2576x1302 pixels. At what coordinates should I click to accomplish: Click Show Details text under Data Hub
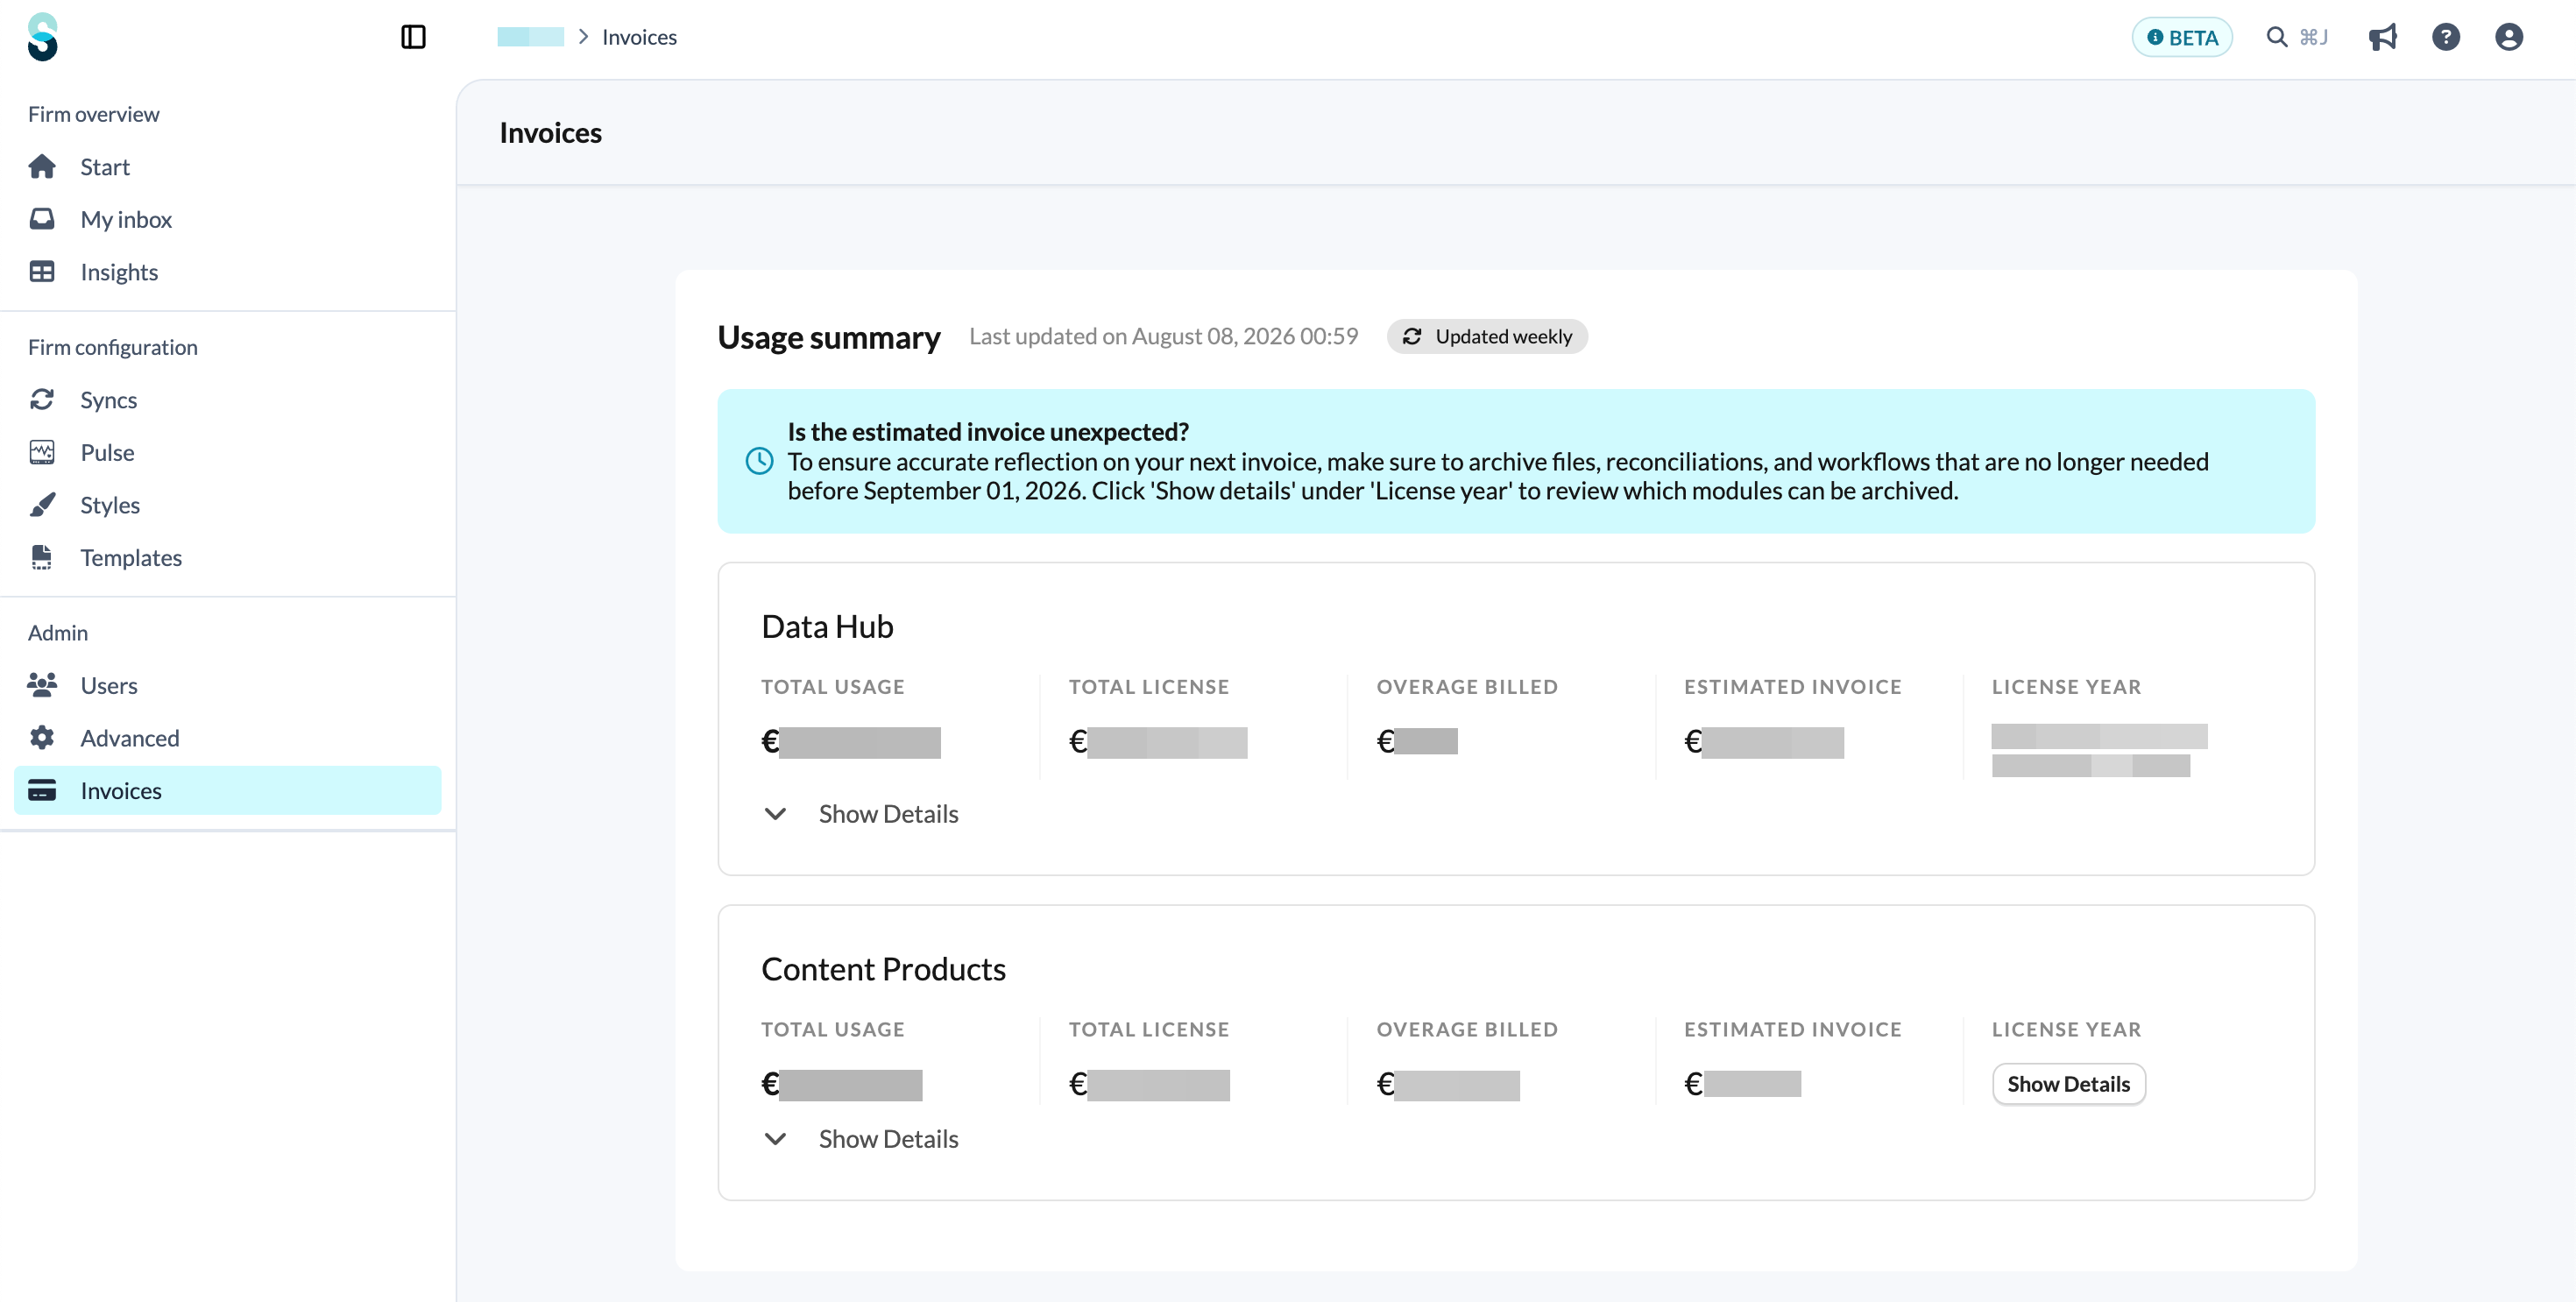tap(888, 814)
